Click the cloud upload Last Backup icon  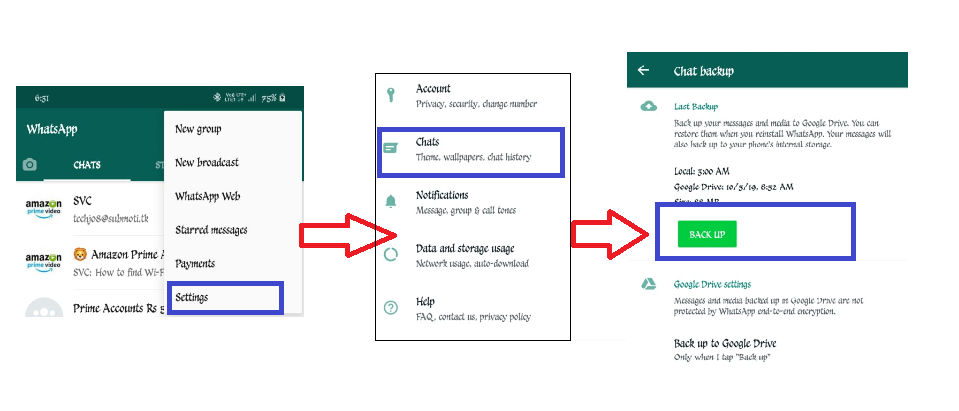[648, 106]
